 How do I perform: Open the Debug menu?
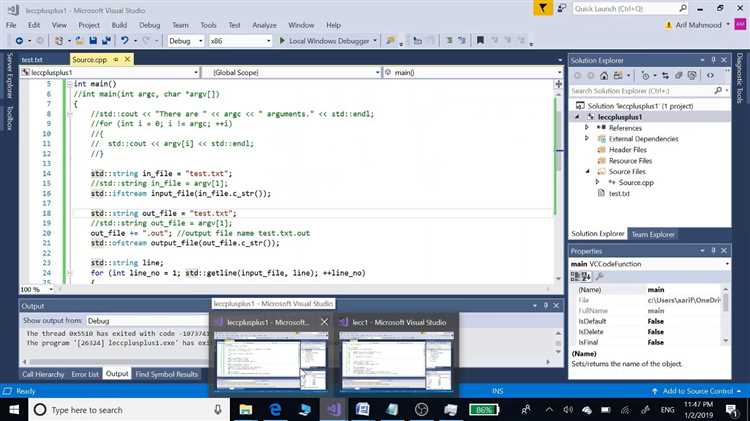click(150, 25)
